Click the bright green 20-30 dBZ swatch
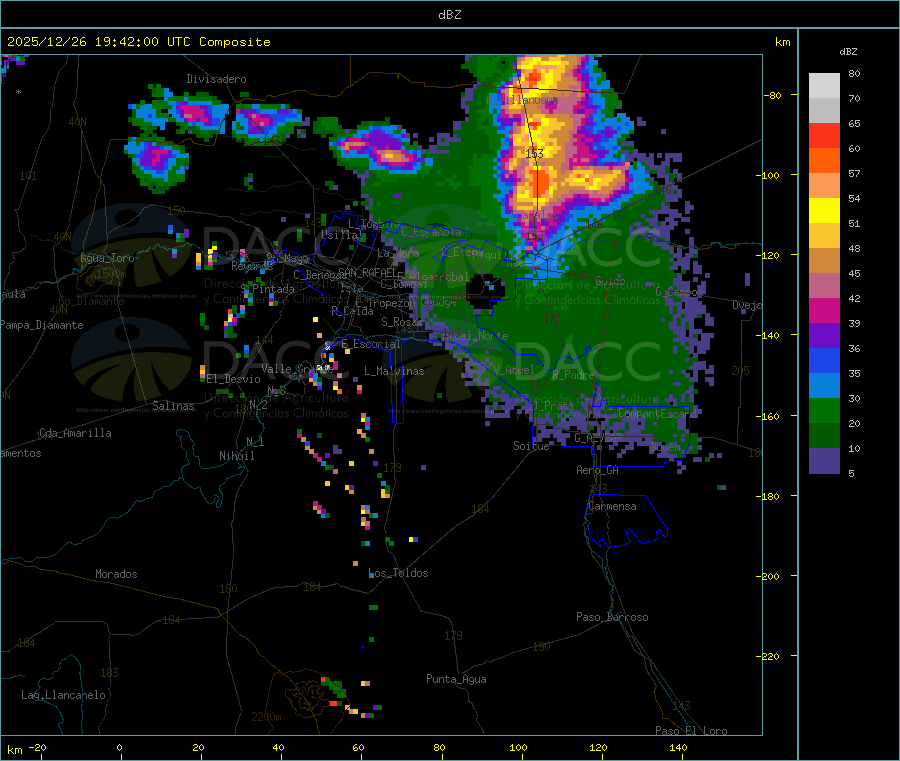900x761 pixels. point(824,410)
